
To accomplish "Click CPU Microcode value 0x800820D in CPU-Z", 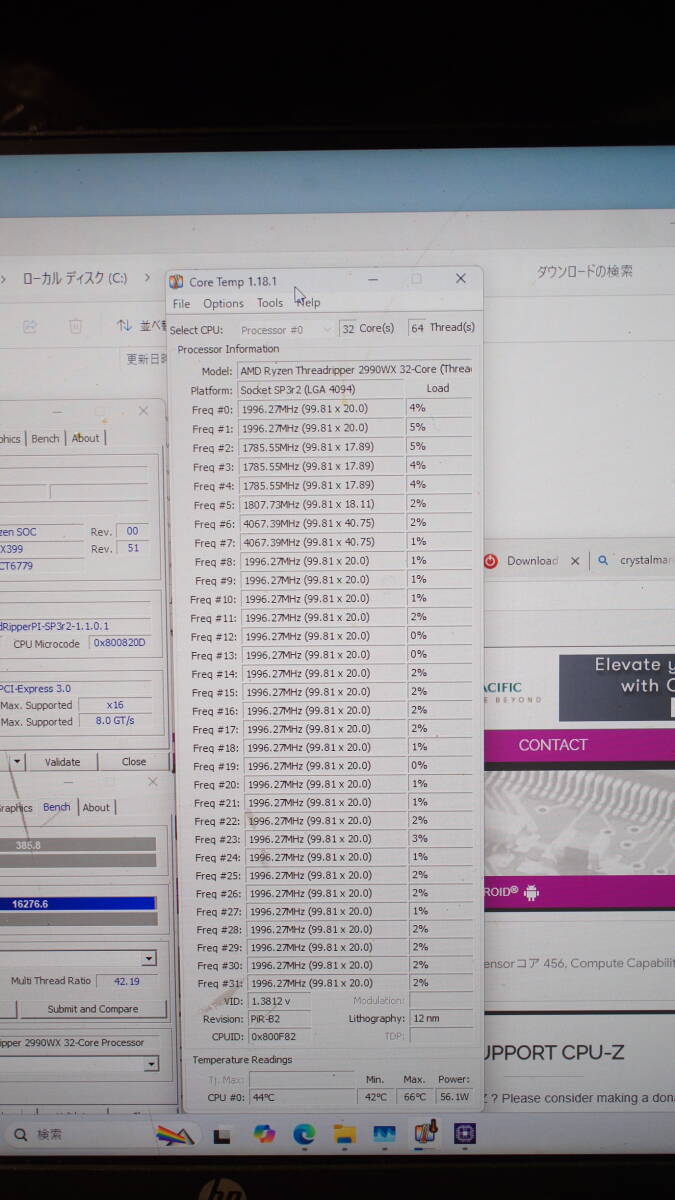I will pyautogui.click(x=119, y=643).
